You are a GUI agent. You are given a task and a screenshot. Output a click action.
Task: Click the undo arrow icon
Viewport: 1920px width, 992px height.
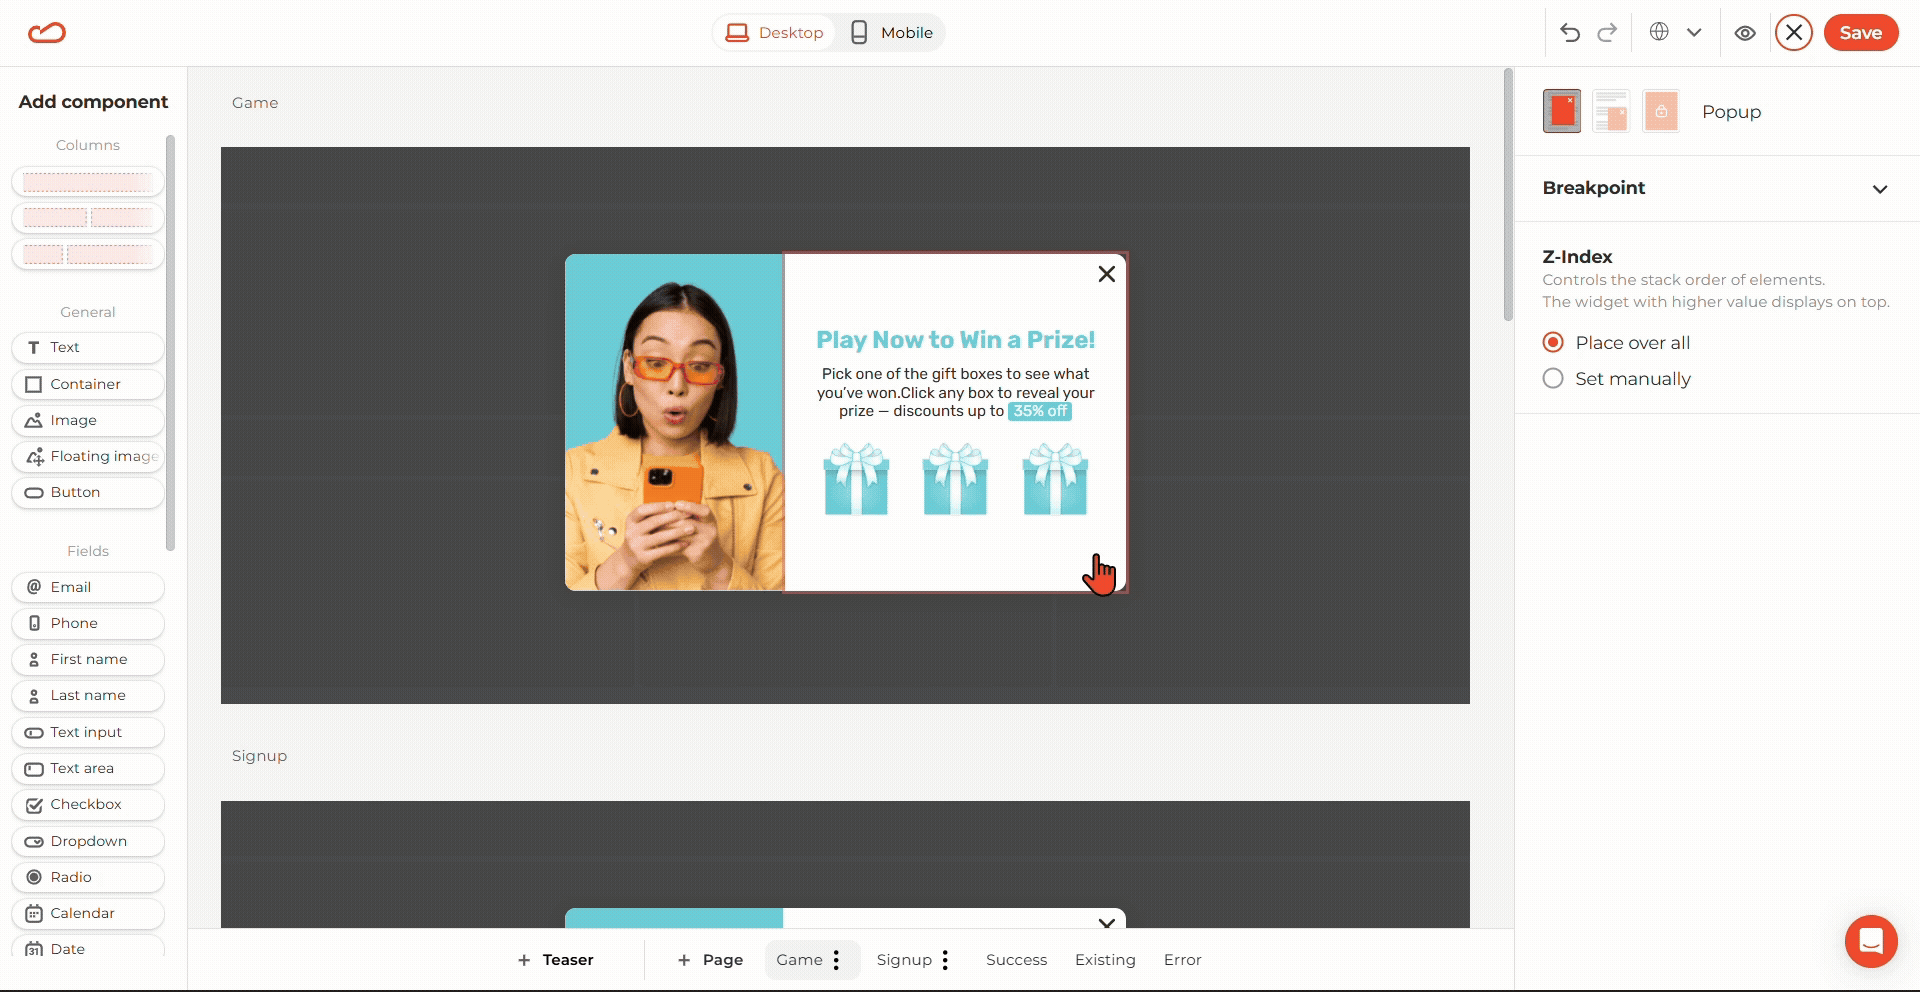(x=1569, y=33)
